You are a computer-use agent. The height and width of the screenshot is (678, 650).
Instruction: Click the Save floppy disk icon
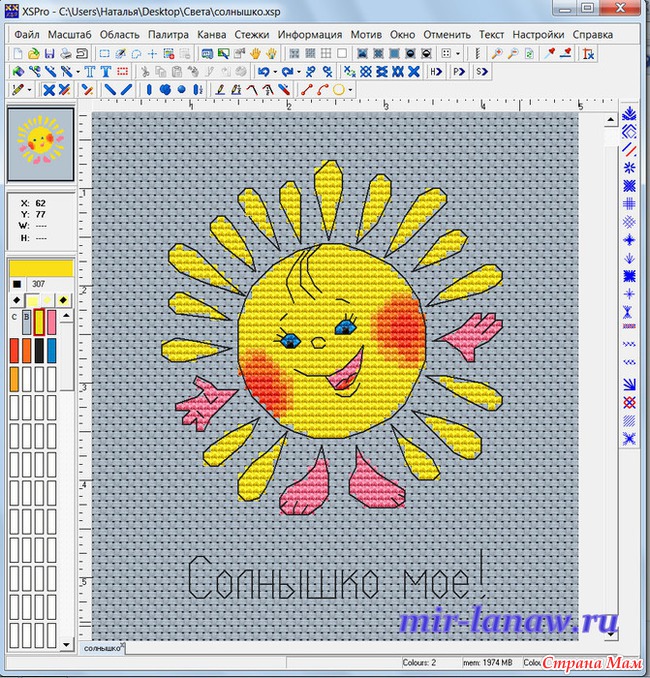coord(48,53)
